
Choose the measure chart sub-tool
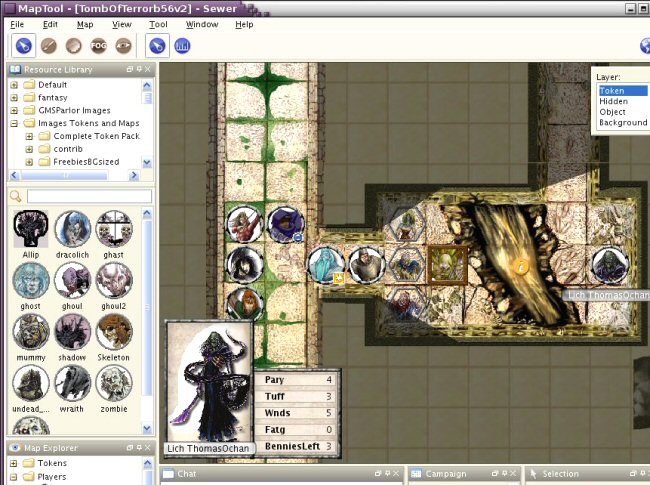click(182, 46)
